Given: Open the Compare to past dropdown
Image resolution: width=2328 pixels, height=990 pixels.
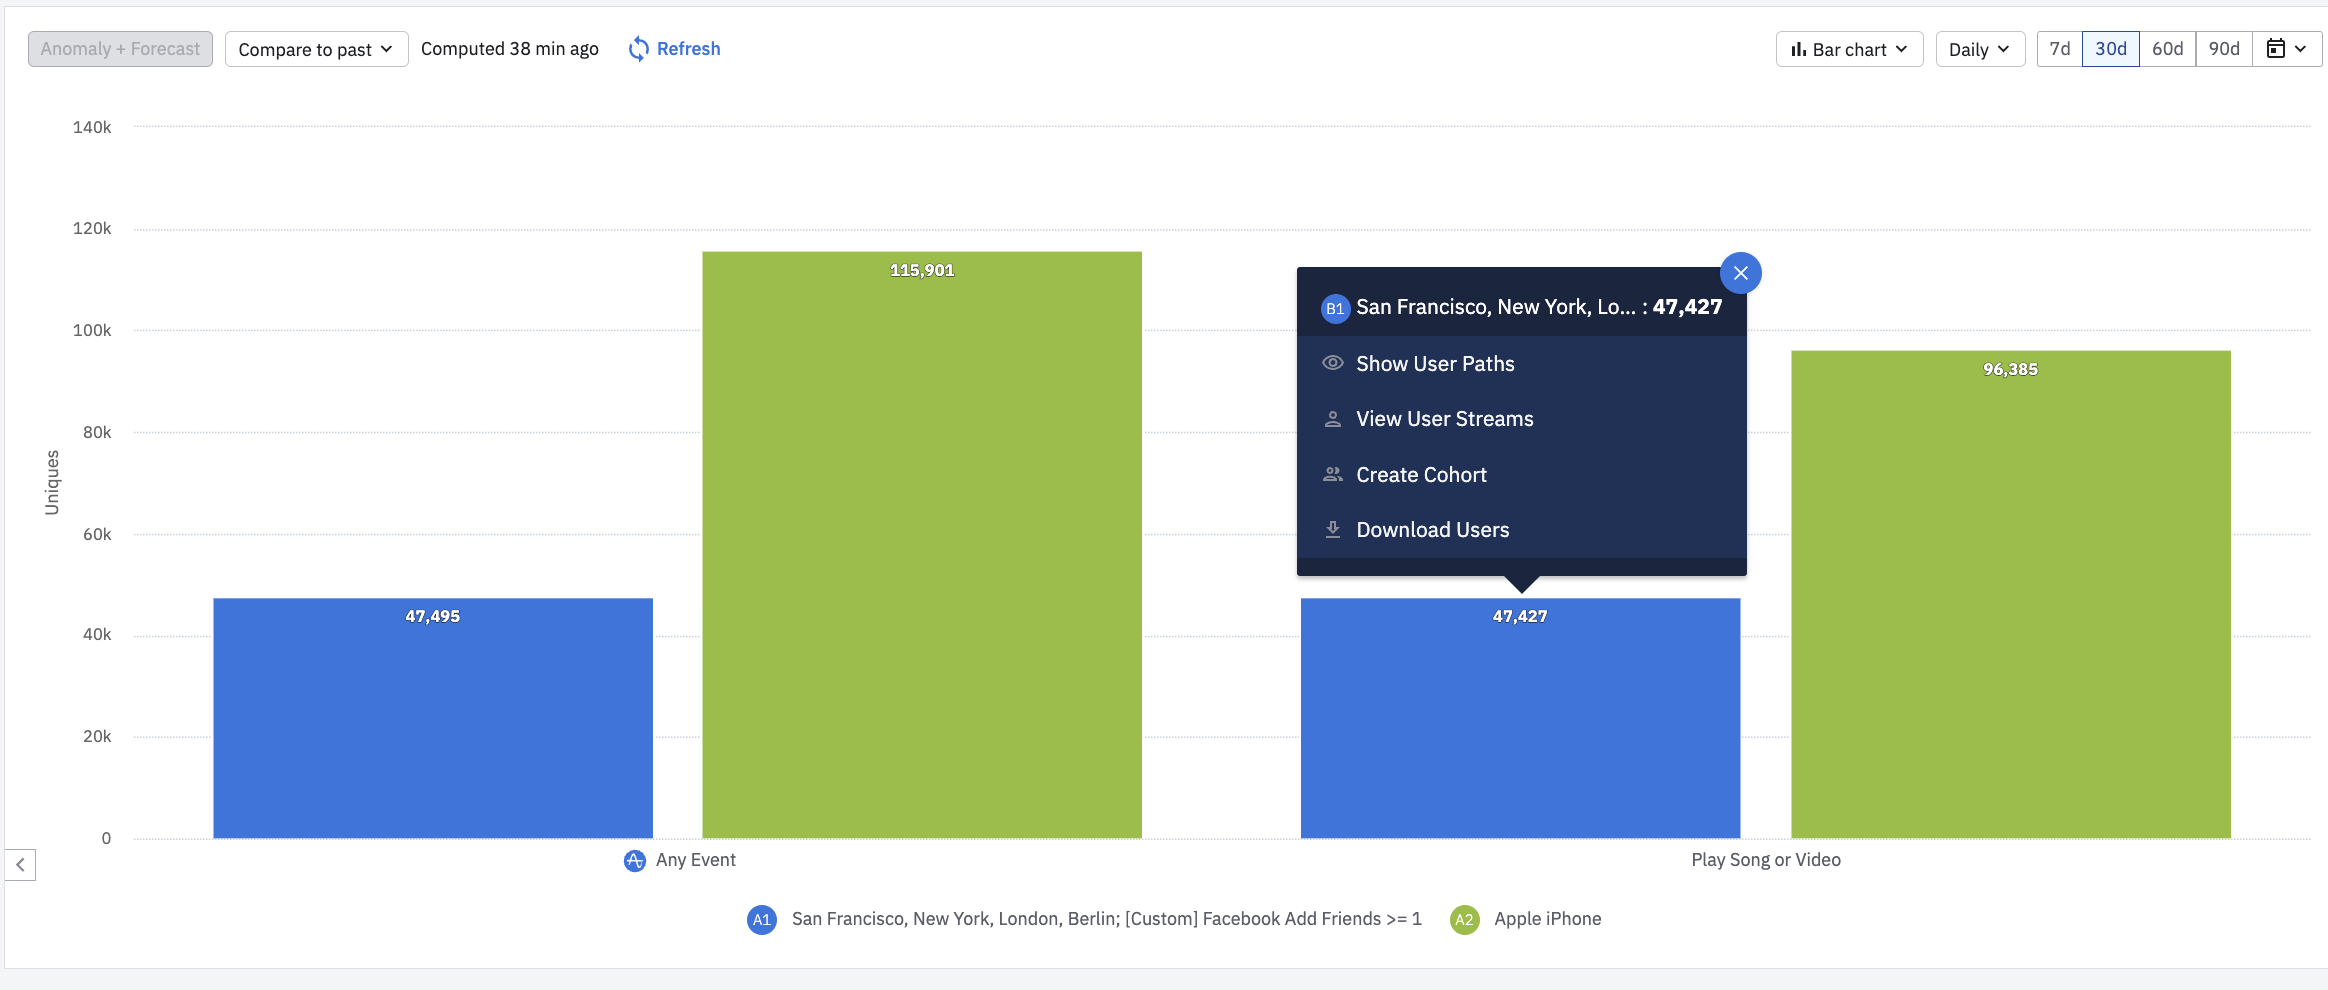Looking at the screenshot, I should 315,48.
